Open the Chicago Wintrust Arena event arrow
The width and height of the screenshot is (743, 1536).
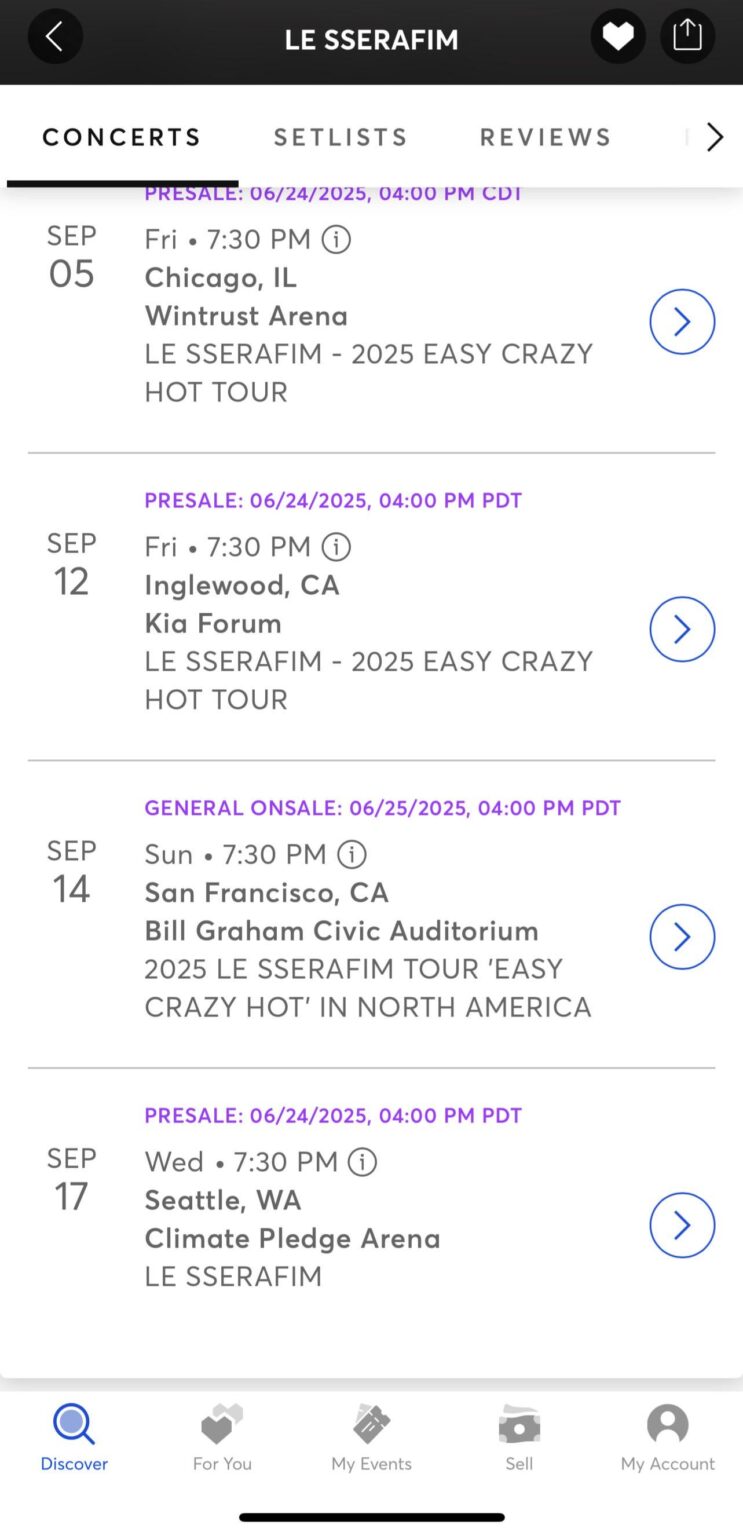pyautogui.click(x=682, y=322)
